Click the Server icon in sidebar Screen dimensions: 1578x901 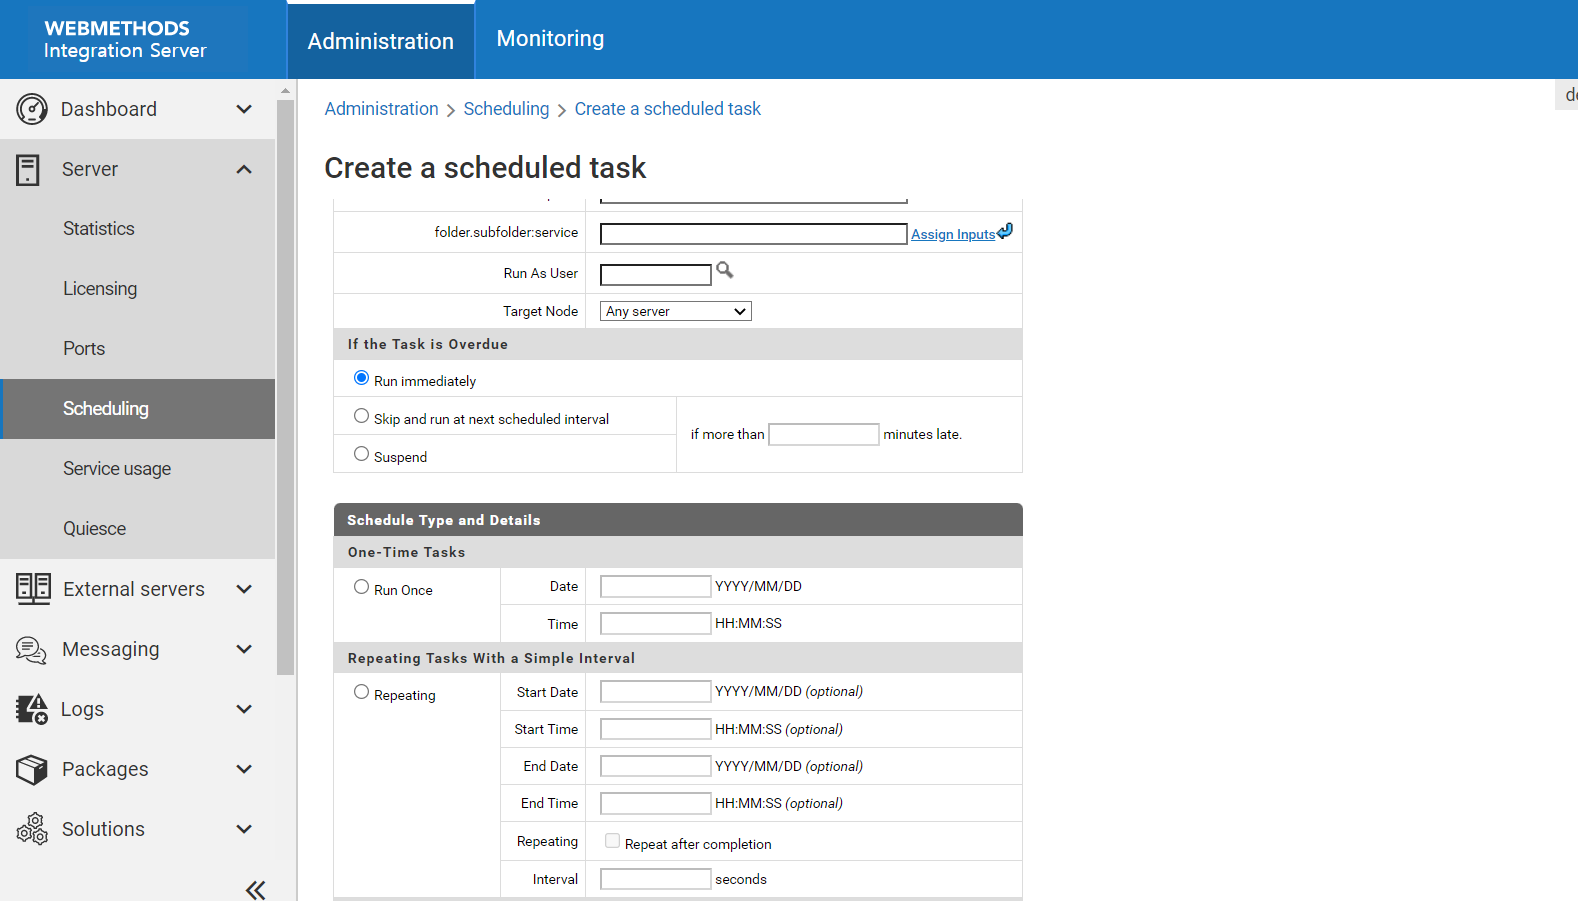tap(28, 170)
